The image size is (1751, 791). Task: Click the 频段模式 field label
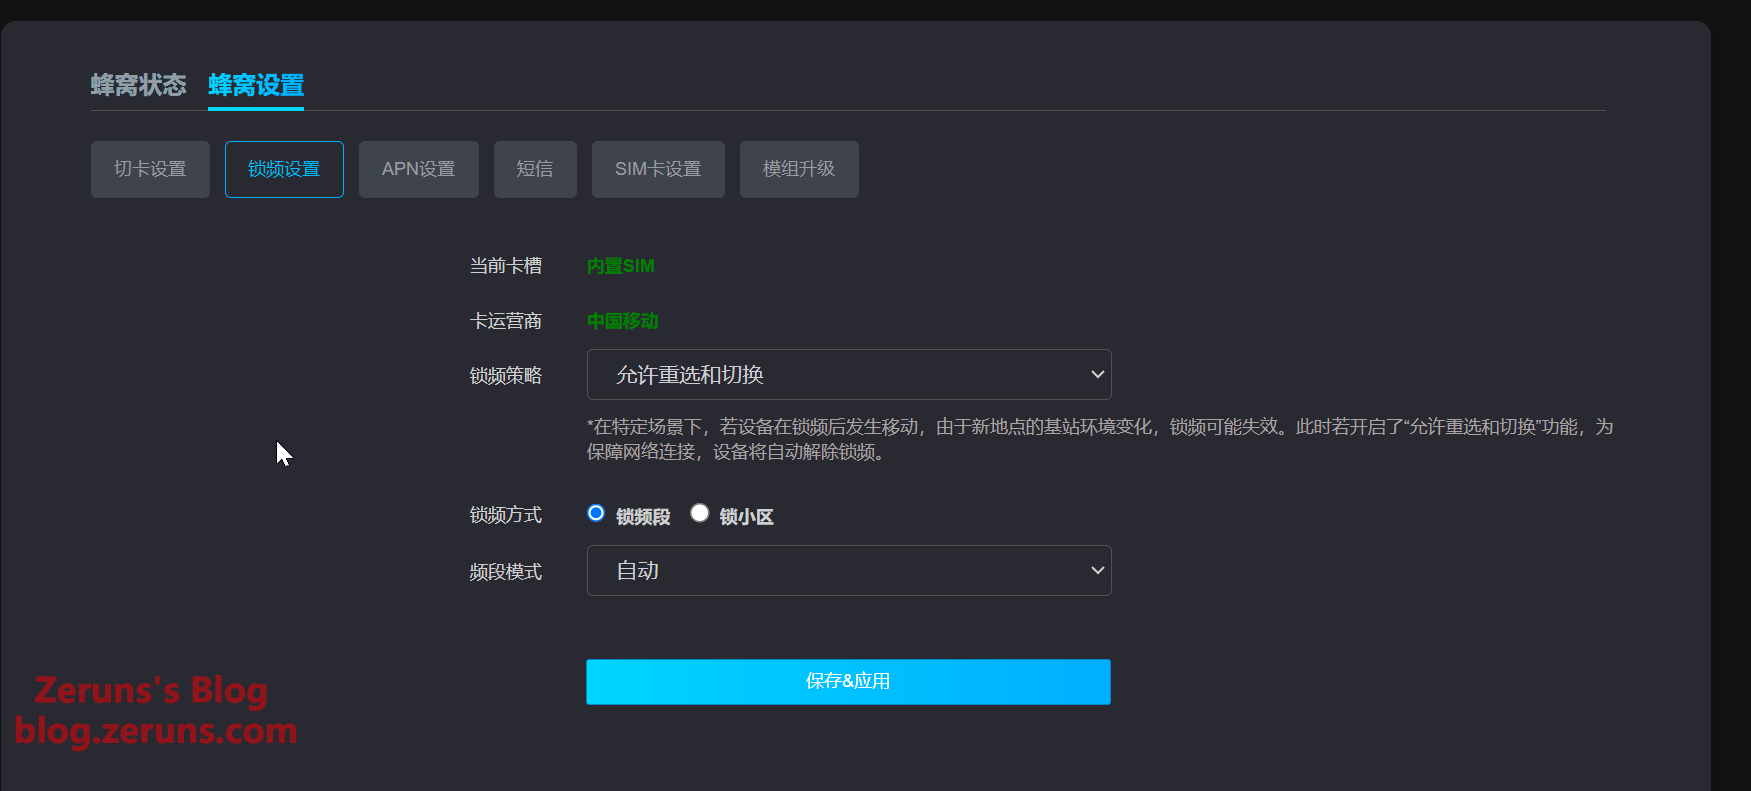pos(506,572)
